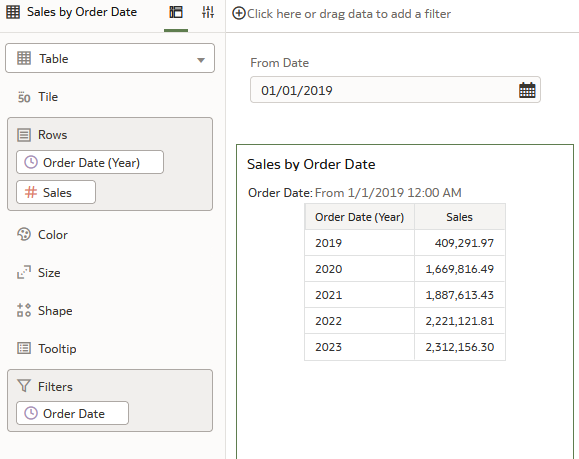Click the hash icon on Sales pill
This screenshot has height=459, width=579.
(31, 192)
